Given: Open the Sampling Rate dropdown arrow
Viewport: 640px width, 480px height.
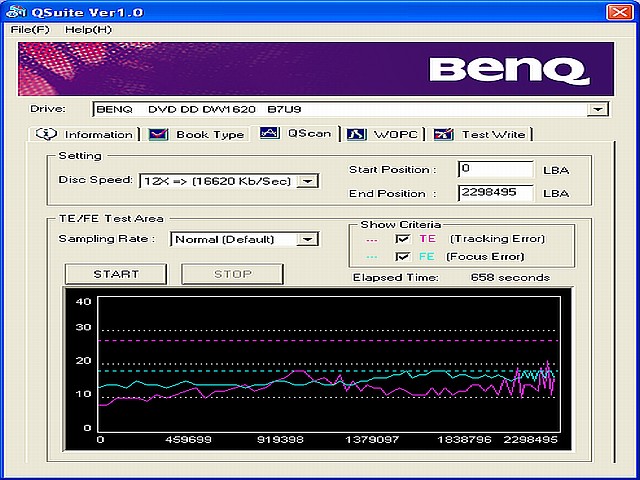Looking at the screenshot, I should [307, 239].
